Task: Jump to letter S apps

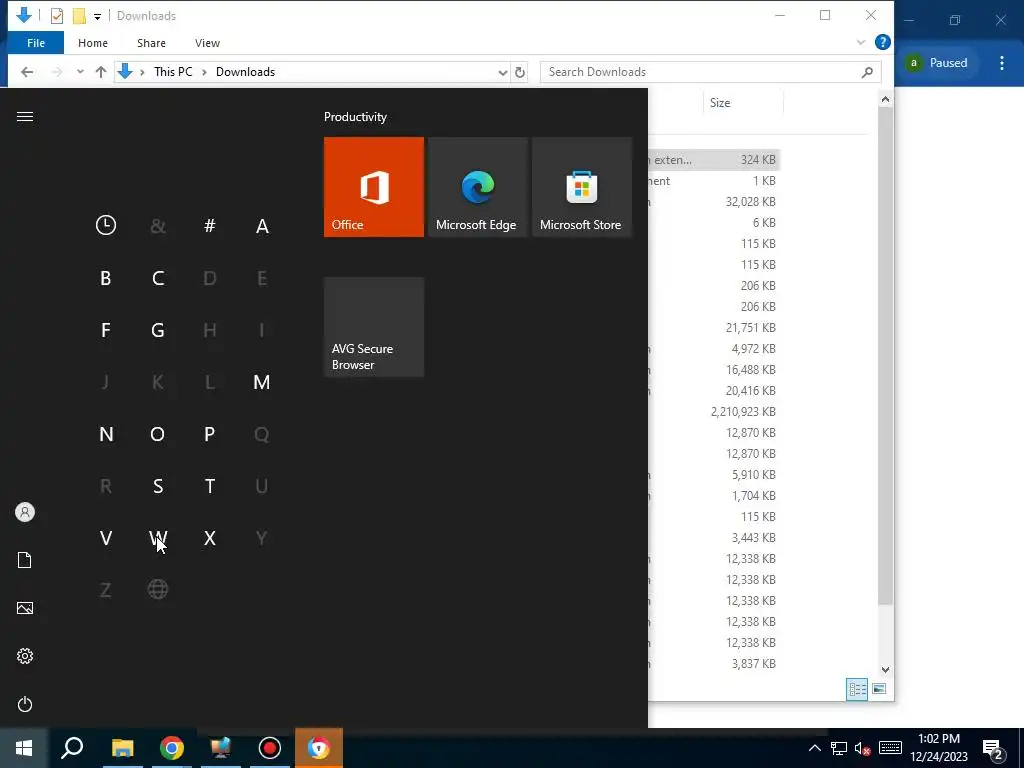Action: (158, 486)
